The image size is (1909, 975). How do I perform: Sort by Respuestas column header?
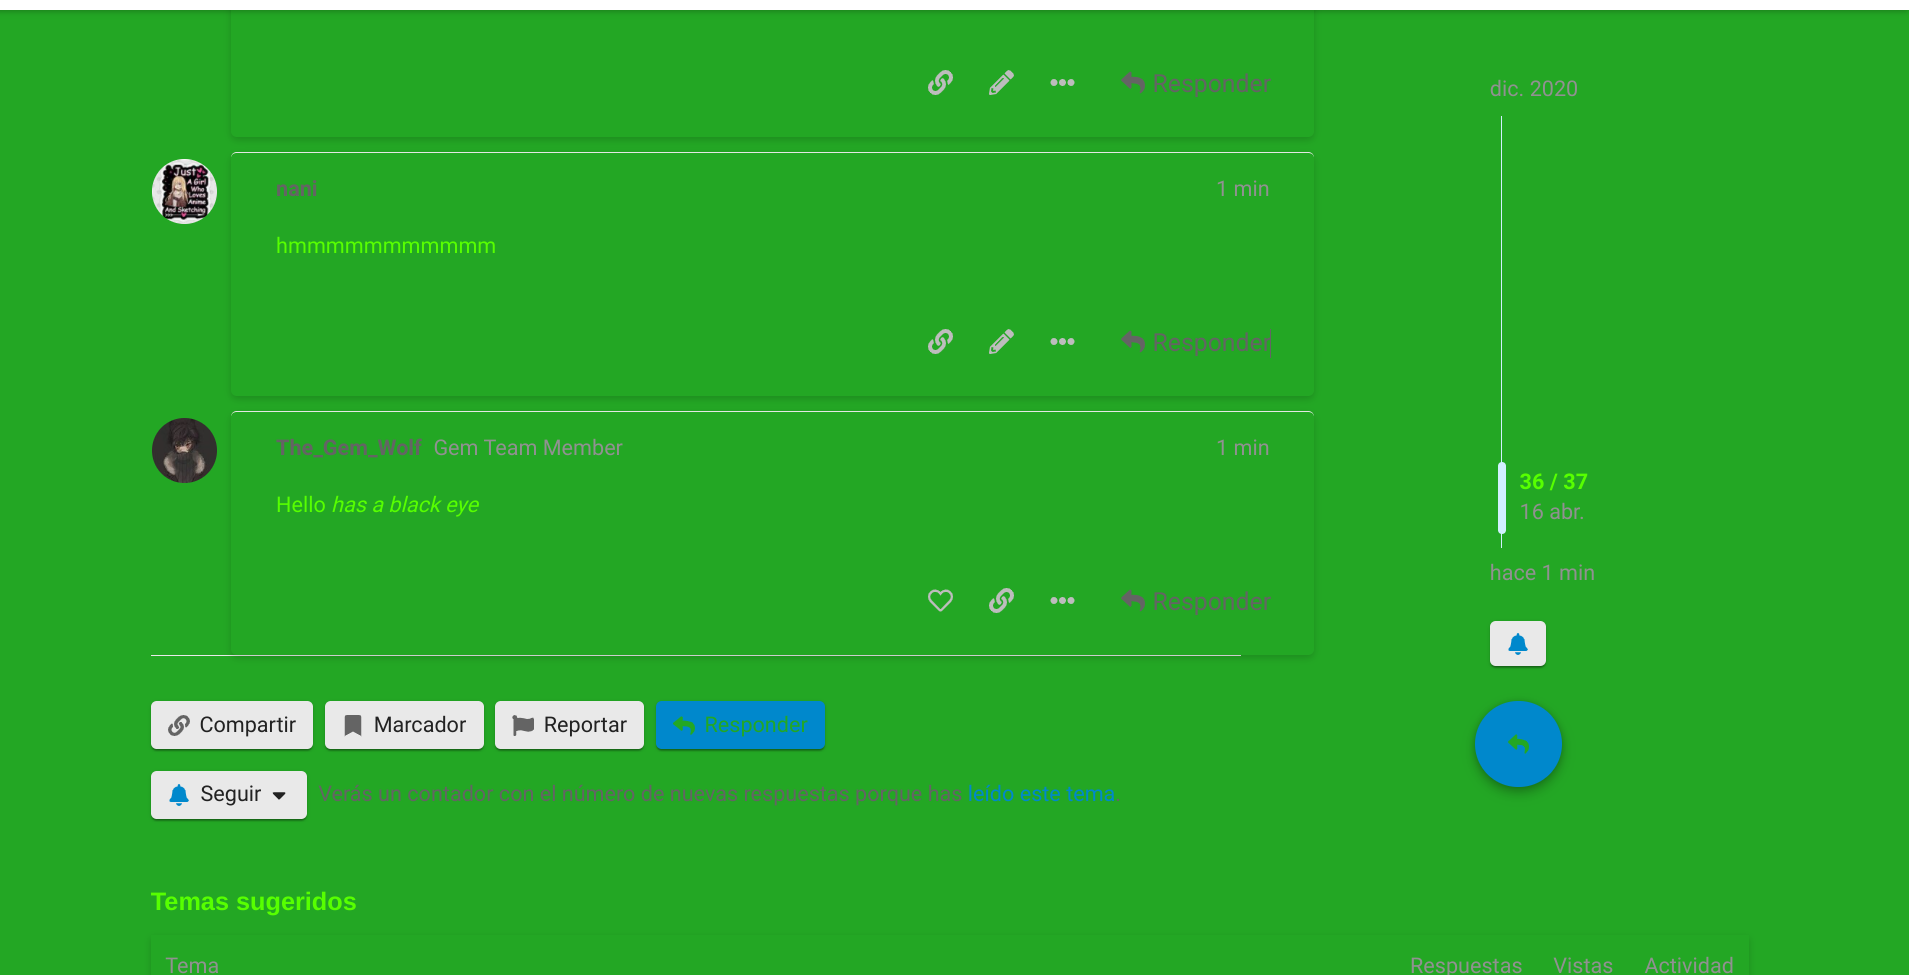(x=1466, y=965)
